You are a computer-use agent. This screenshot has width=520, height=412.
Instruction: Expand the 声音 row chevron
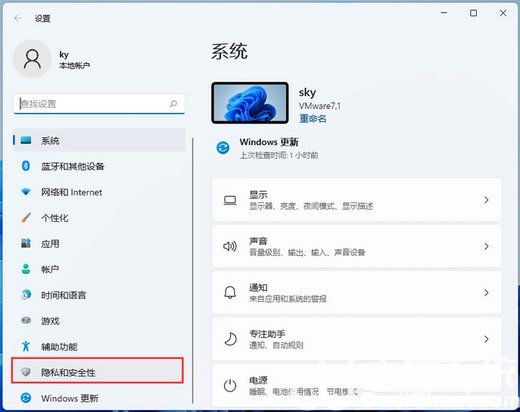(486, 246)
